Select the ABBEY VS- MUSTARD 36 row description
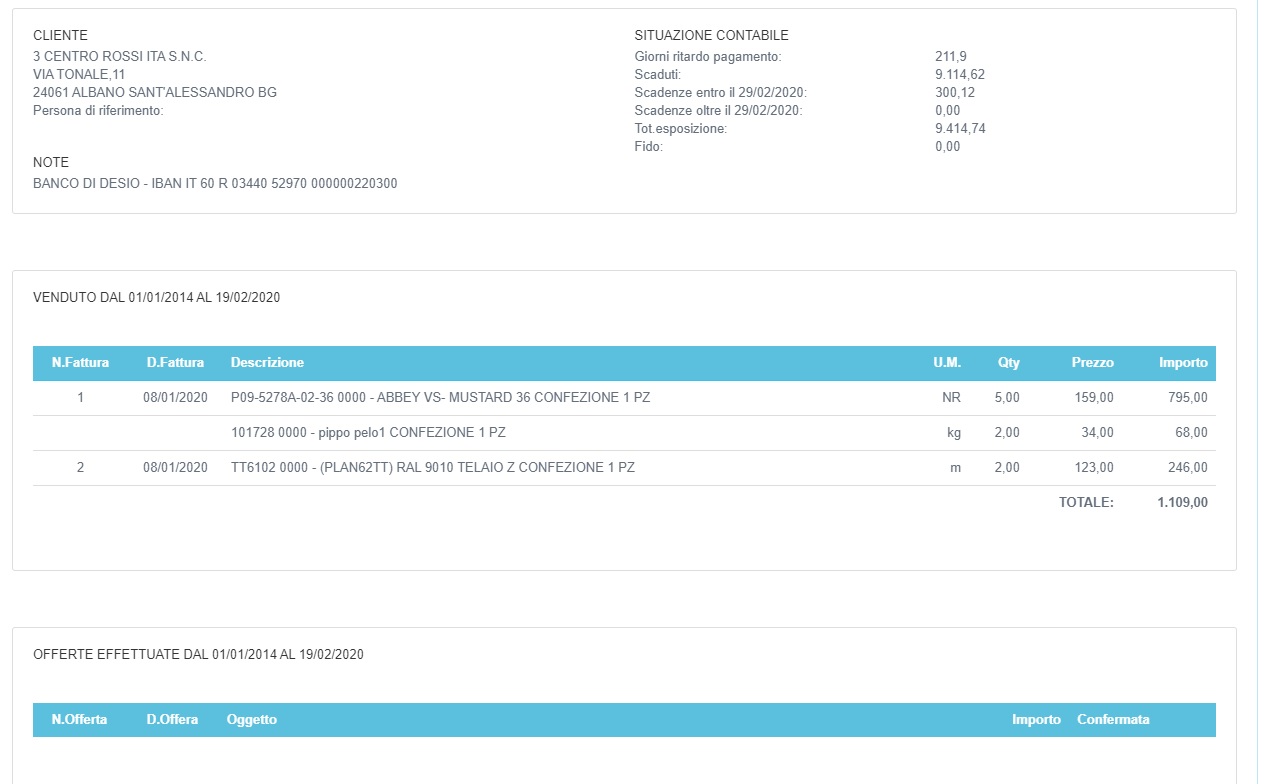This screenshot has height=784, width=1266. [440, 398]
